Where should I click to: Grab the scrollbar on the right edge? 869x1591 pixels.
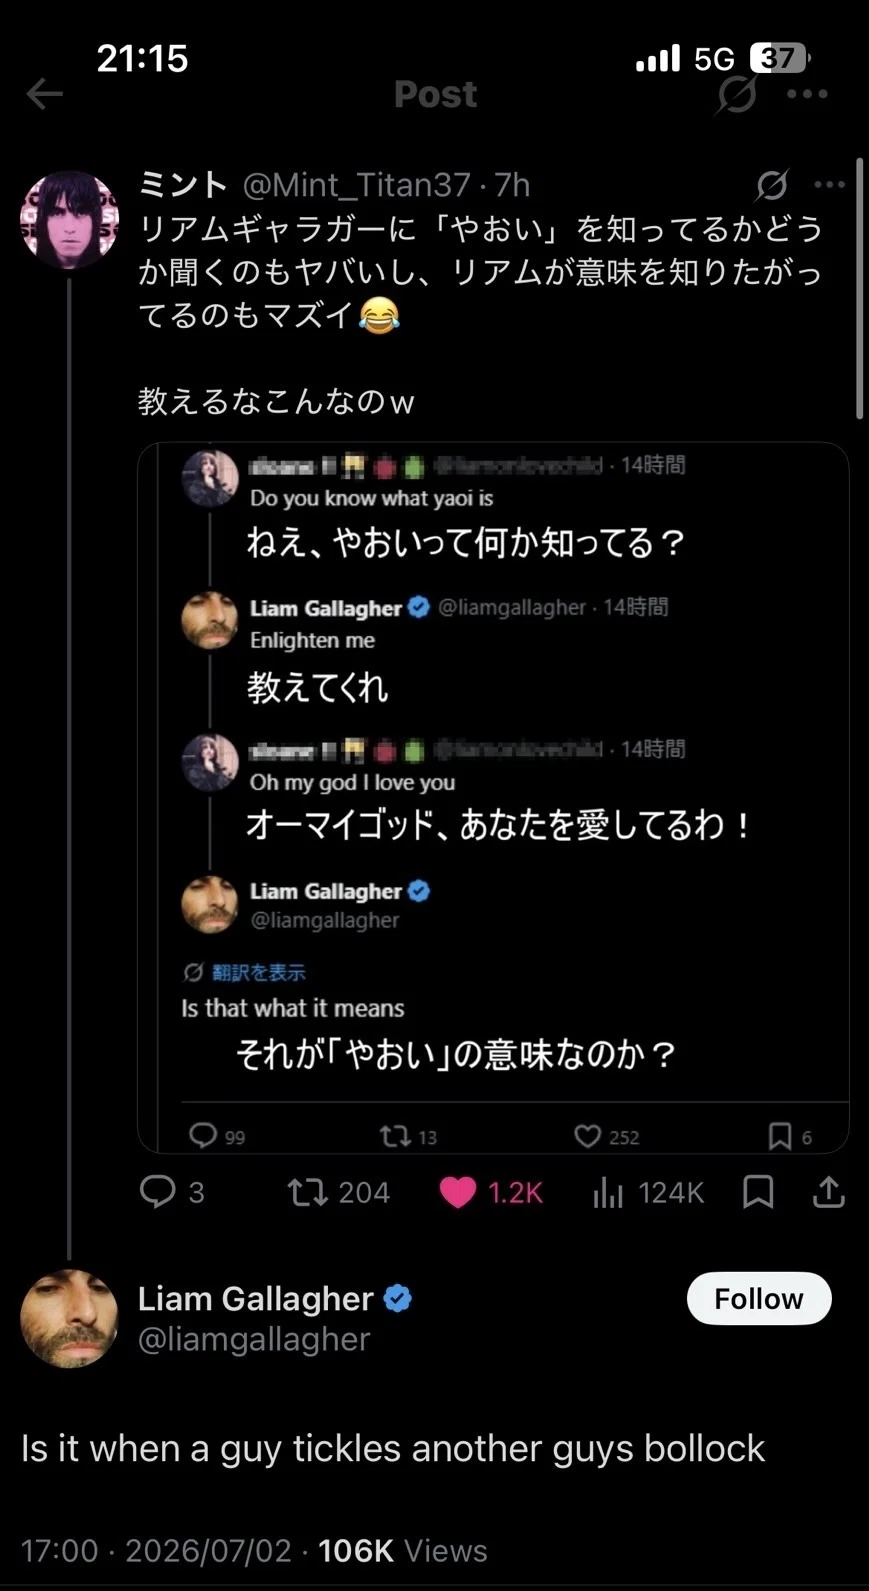click(860, 288)
